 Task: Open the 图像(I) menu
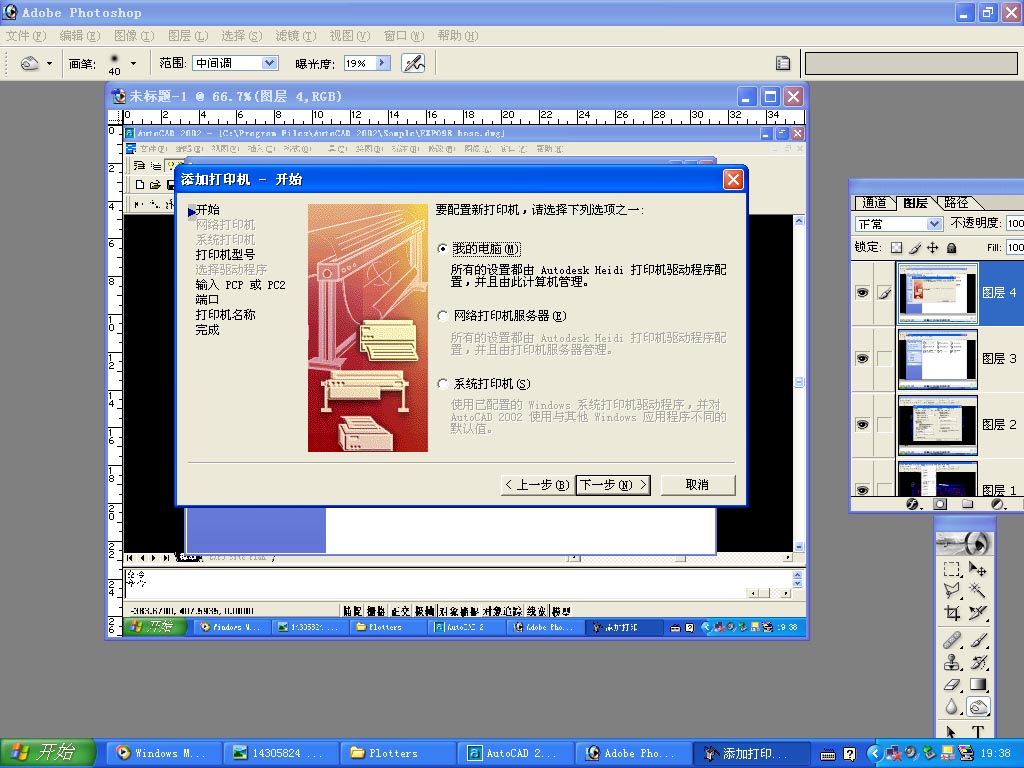[134, 35]
